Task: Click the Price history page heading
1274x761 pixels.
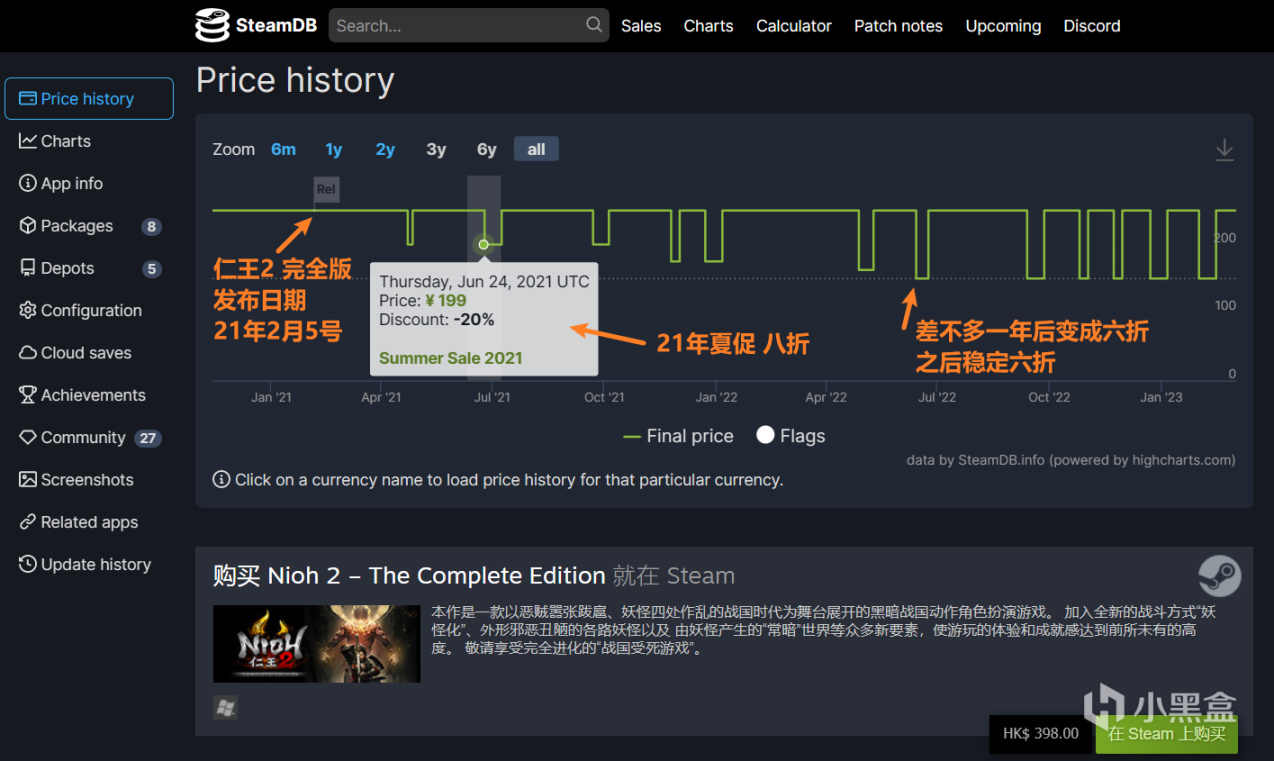Action: click(x=295, y=80)
